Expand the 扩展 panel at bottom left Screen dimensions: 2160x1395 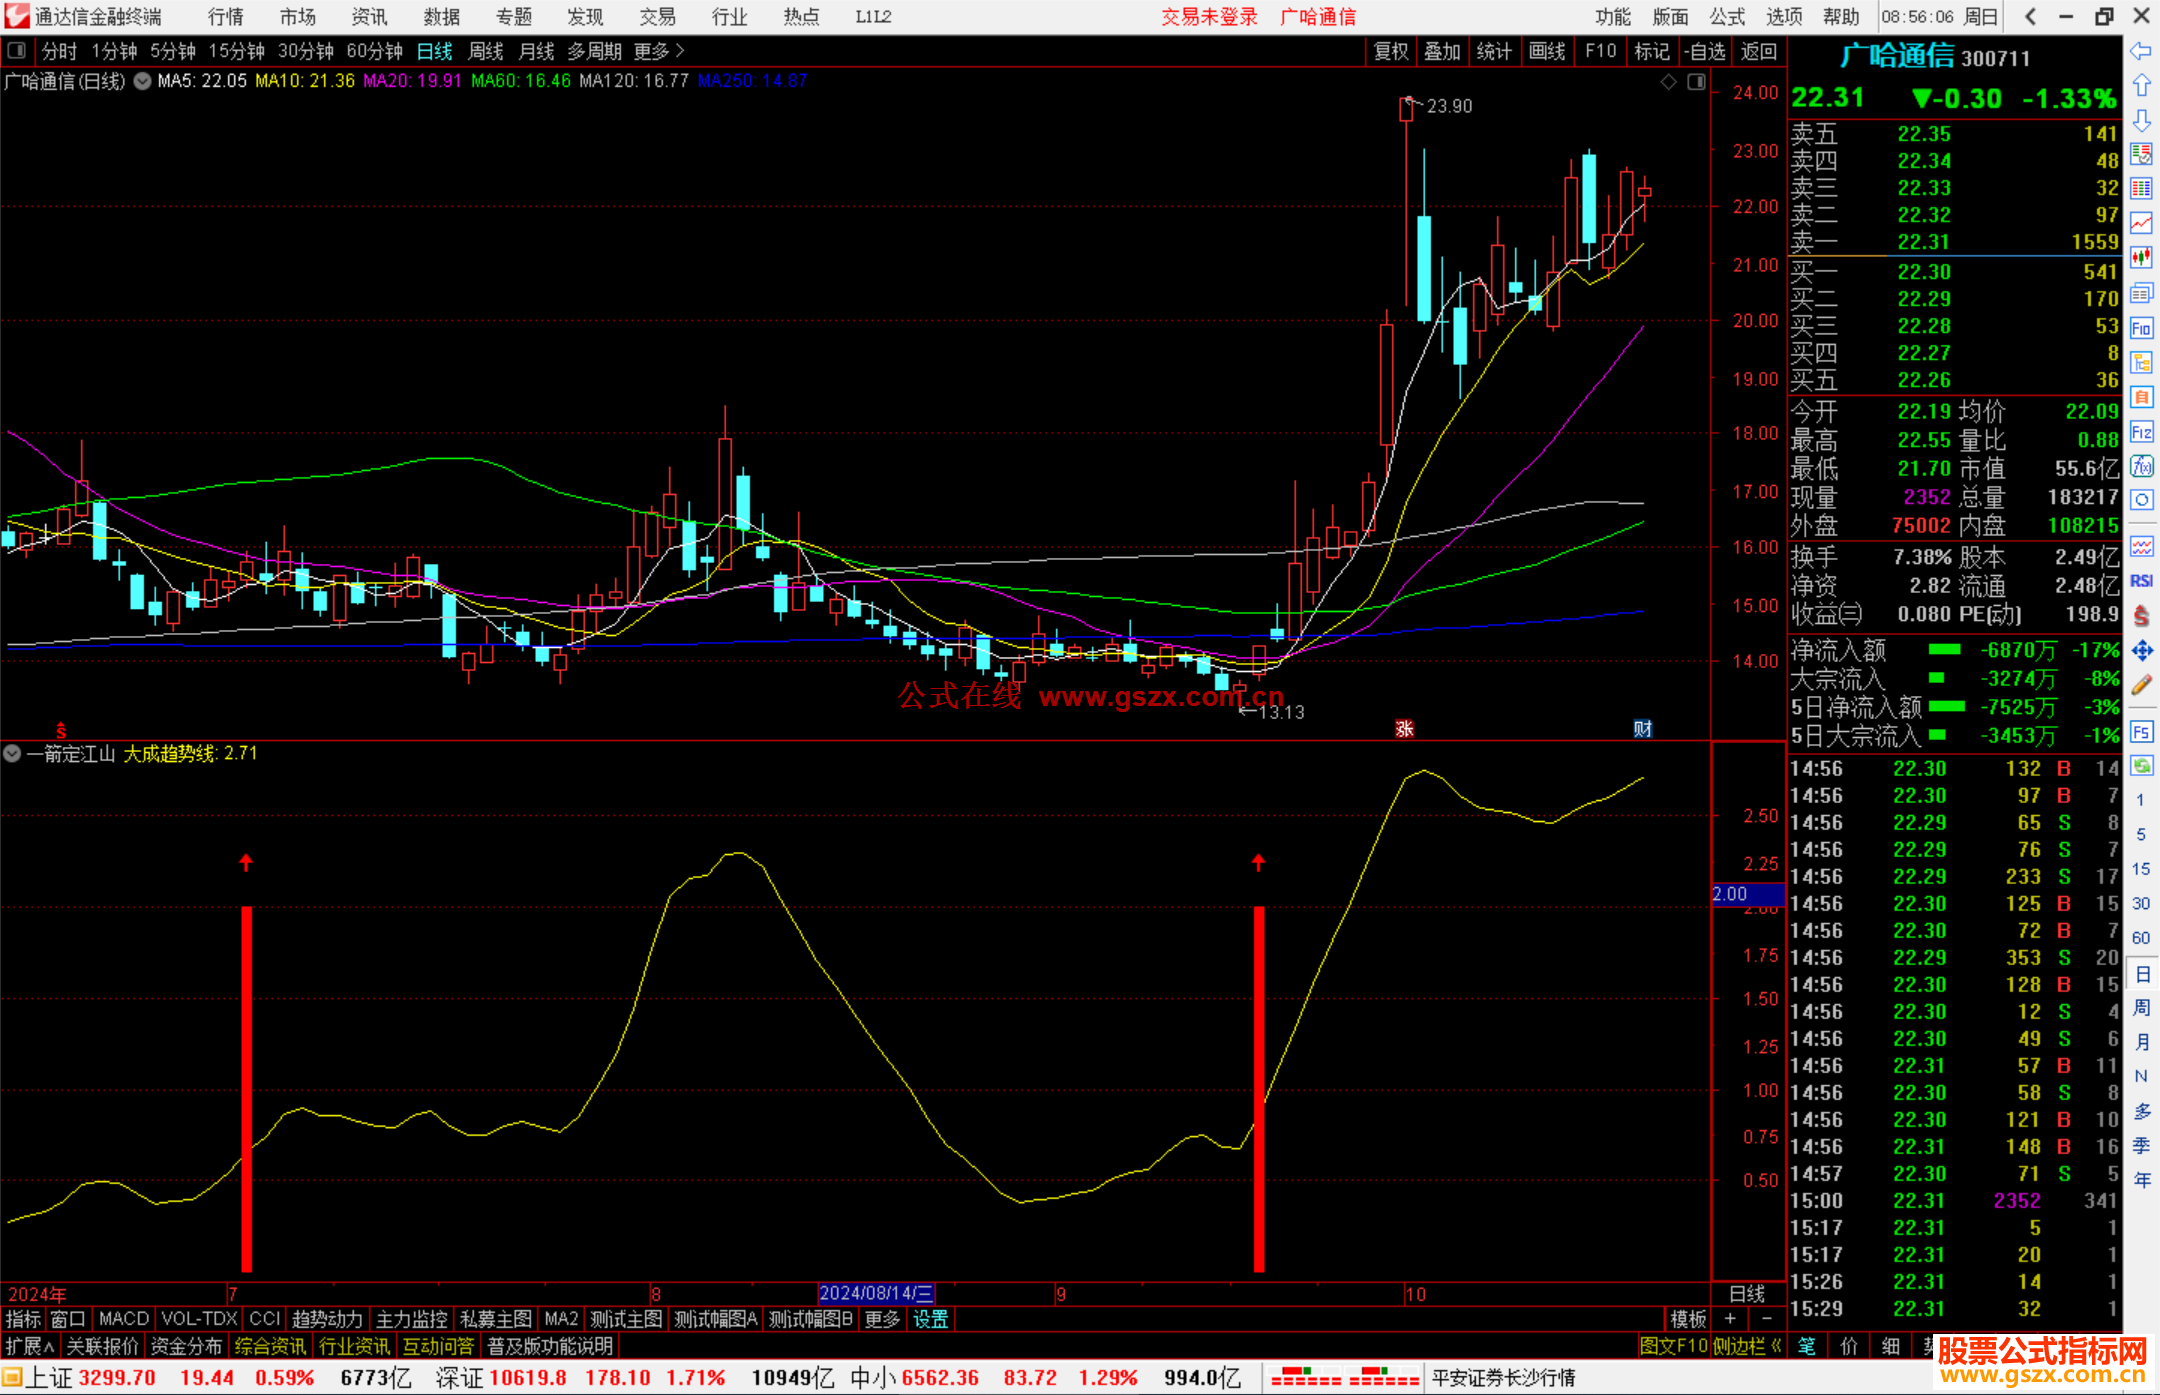pyautogui.click(x=30, y=1346)
